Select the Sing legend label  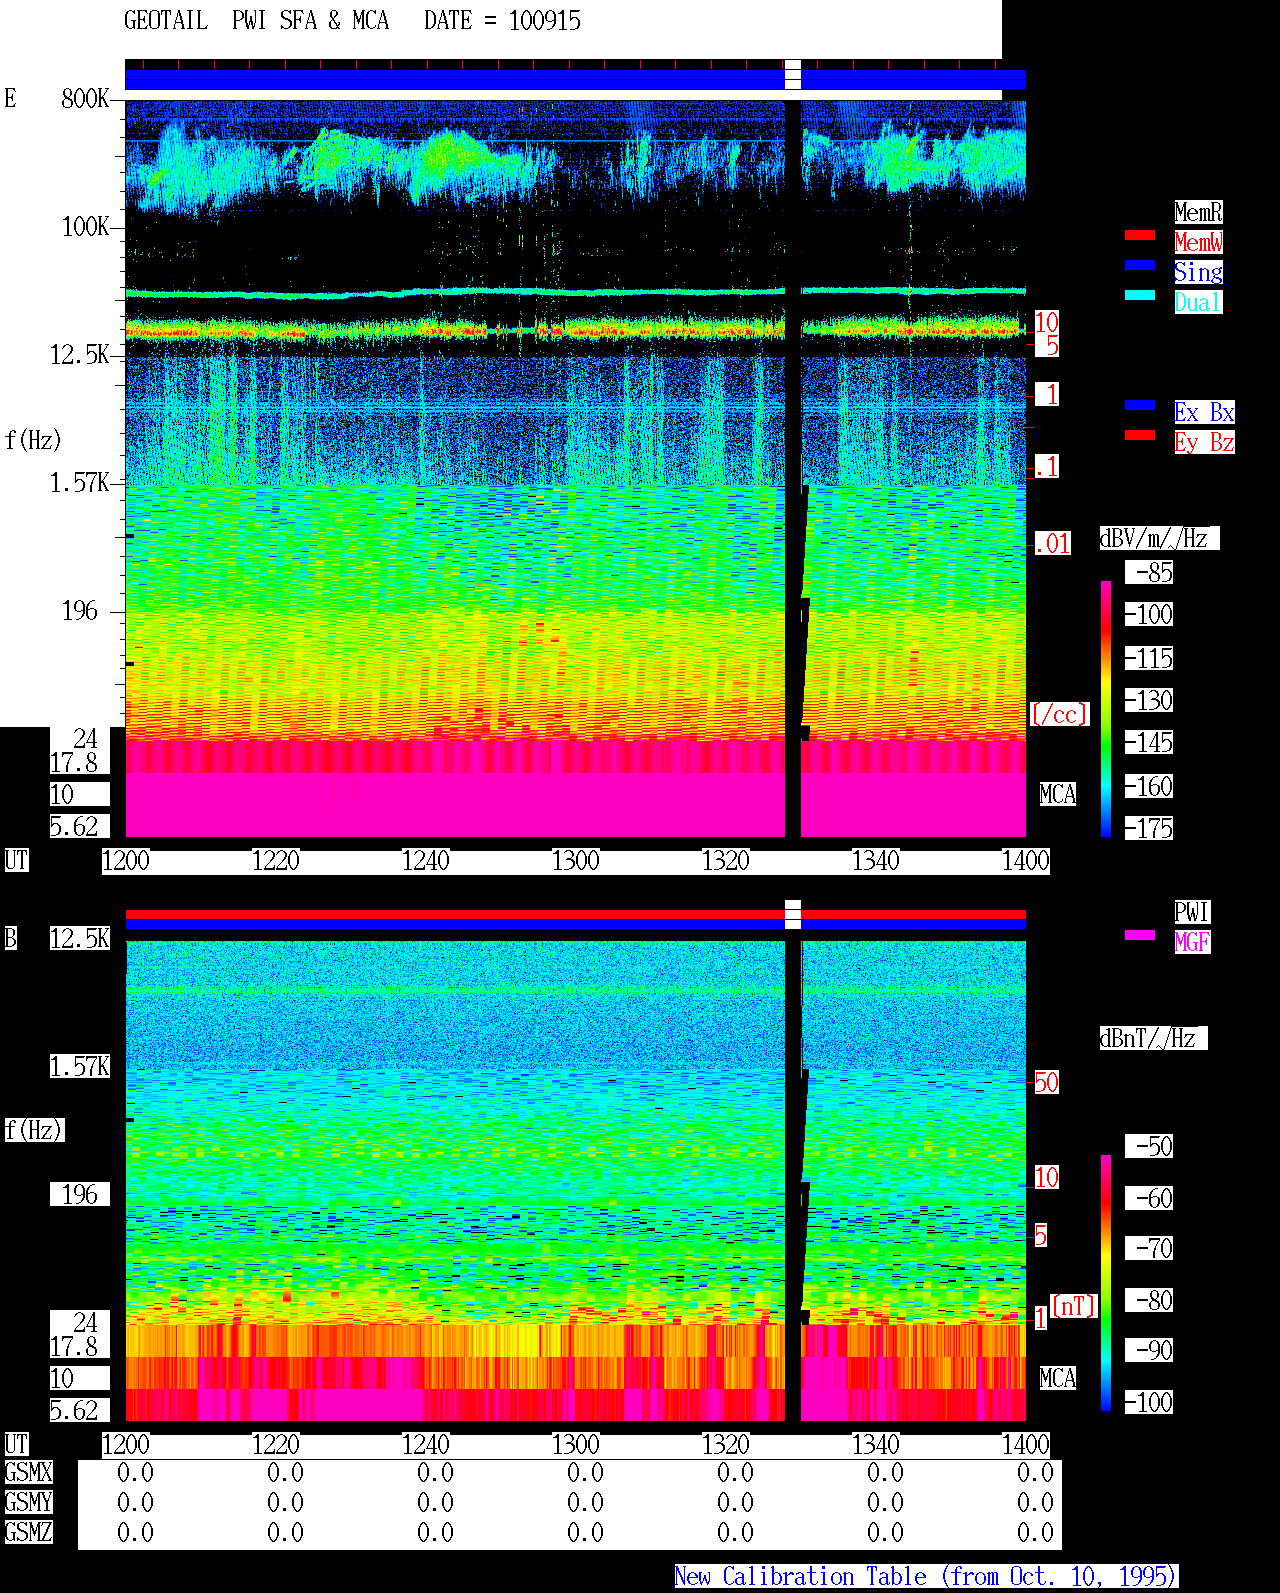[1198, 272]
